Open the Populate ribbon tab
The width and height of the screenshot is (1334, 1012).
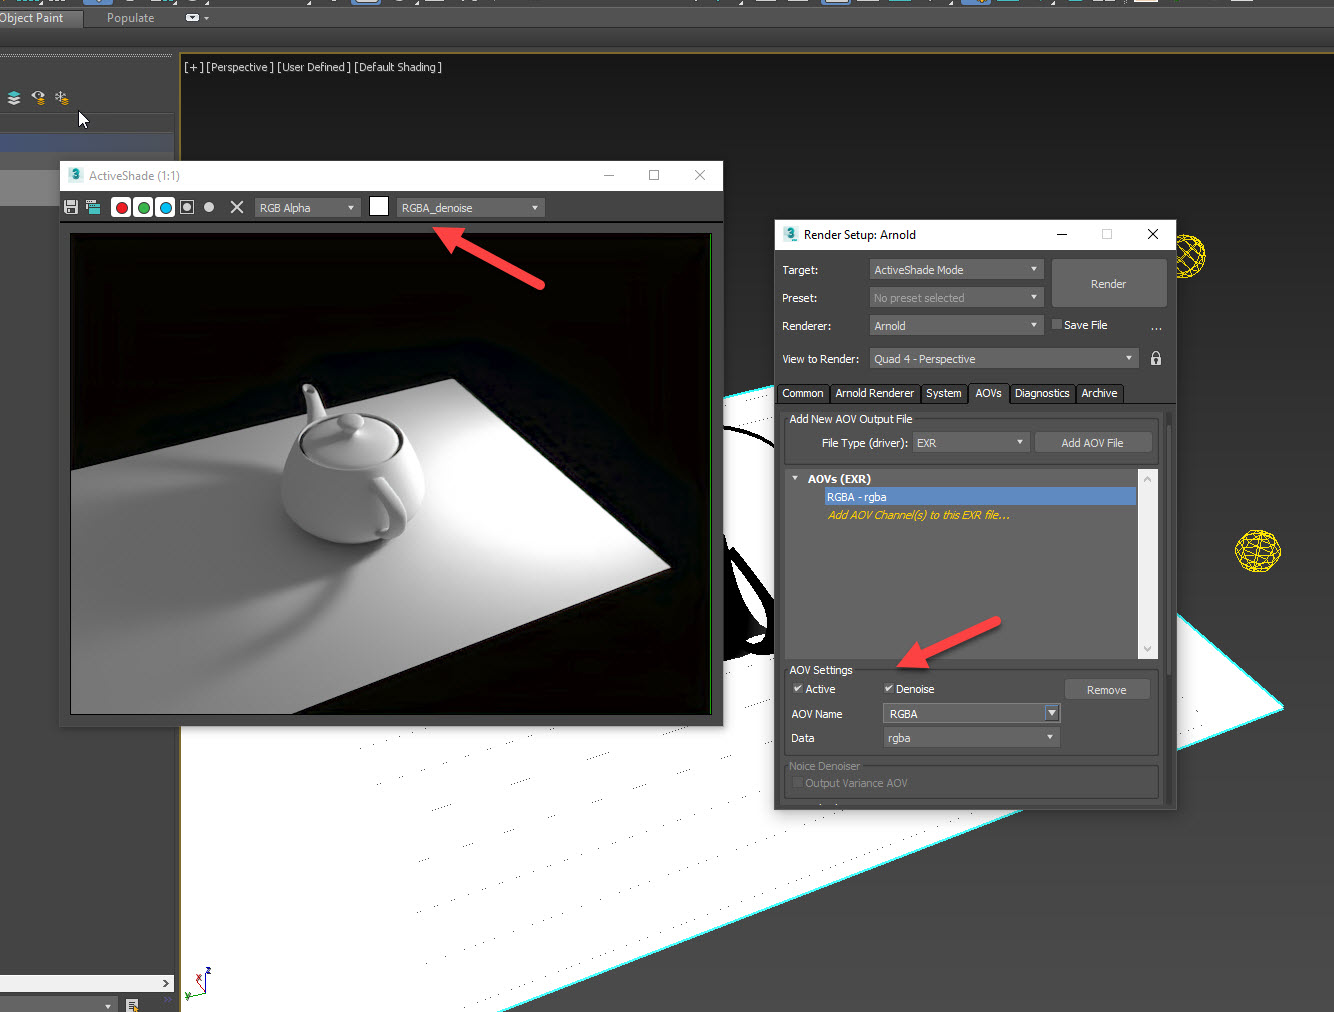tap(131, 18)
